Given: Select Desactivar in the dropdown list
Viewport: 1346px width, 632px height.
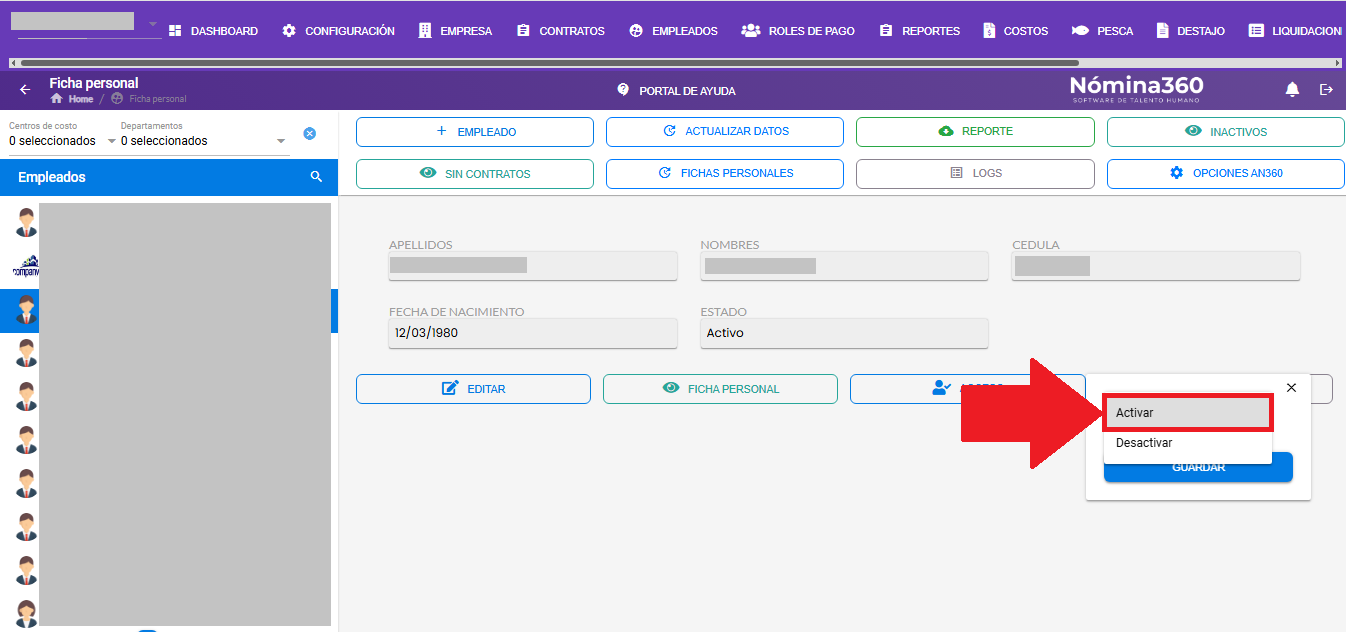Looking at the screenshot, I should [1188, 443].
